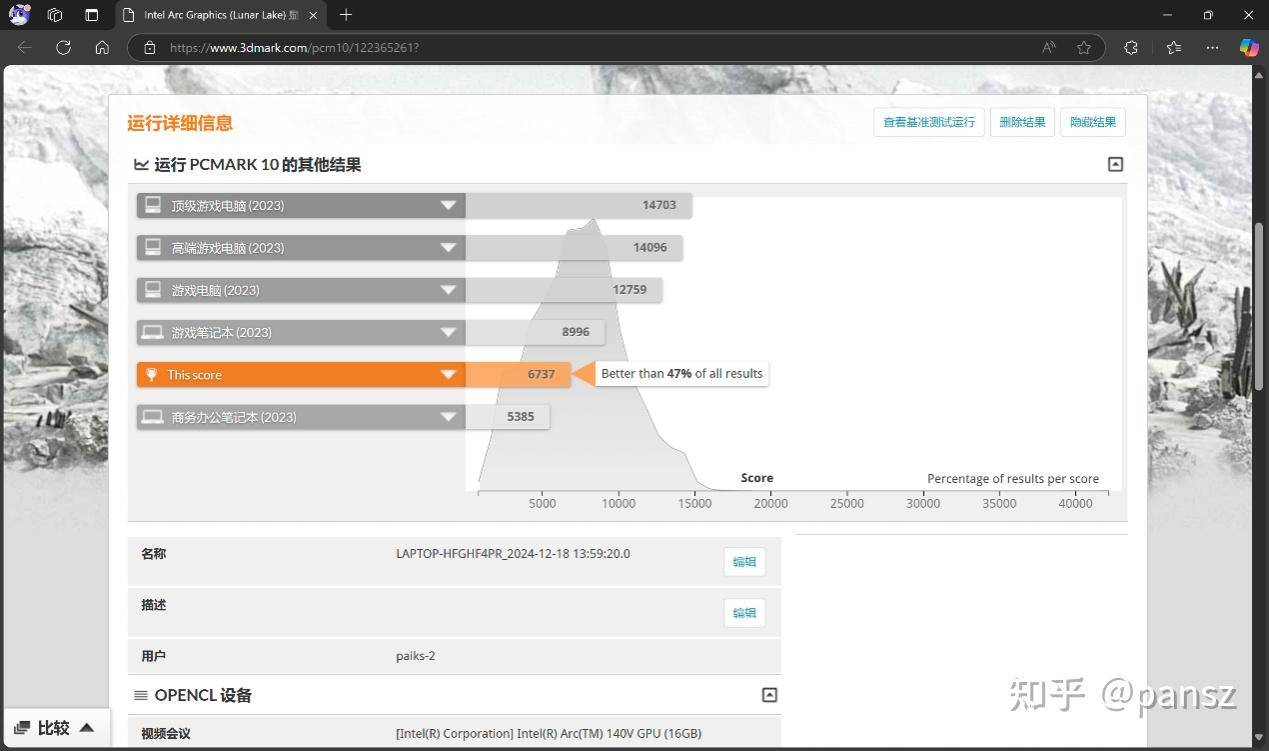The height and width of the screenshot is (751, 1269).
Task: Close the Intel Arc Graphics tab
Action: coord(313,15)
